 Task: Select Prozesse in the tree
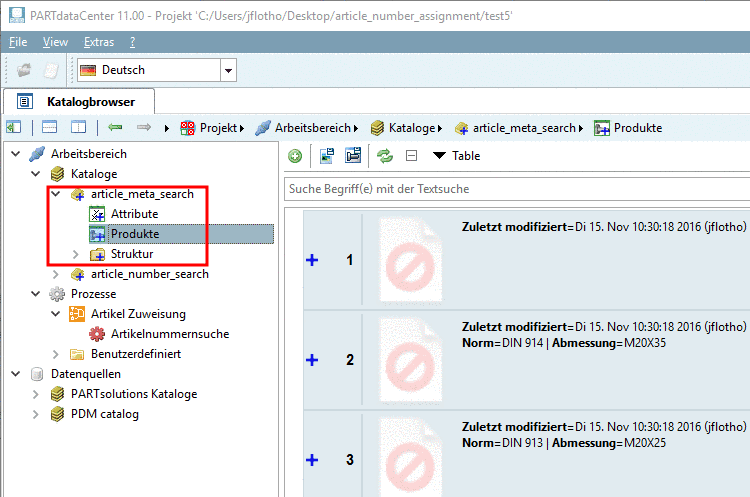pyautogui.click(x=93, y=294)
